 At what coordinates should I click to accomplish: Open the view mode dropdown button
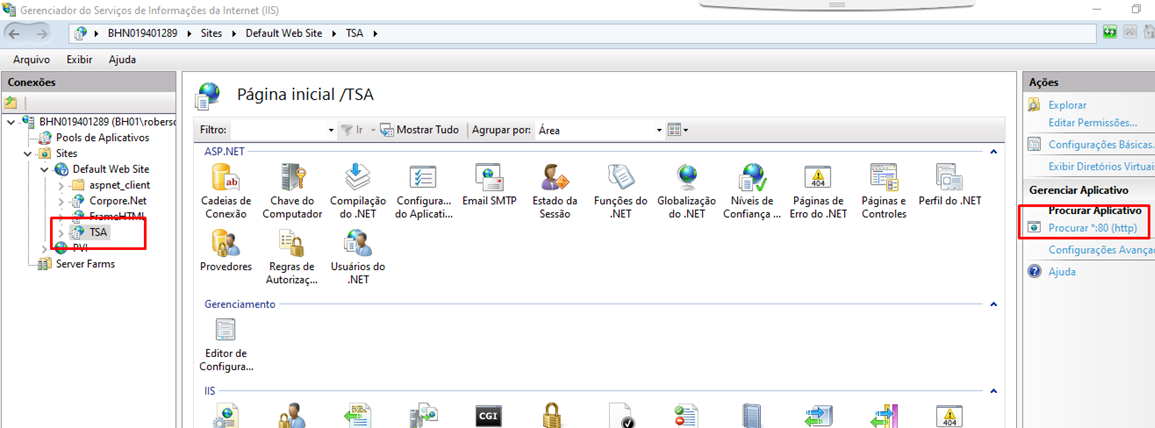[x=678, y=130]
